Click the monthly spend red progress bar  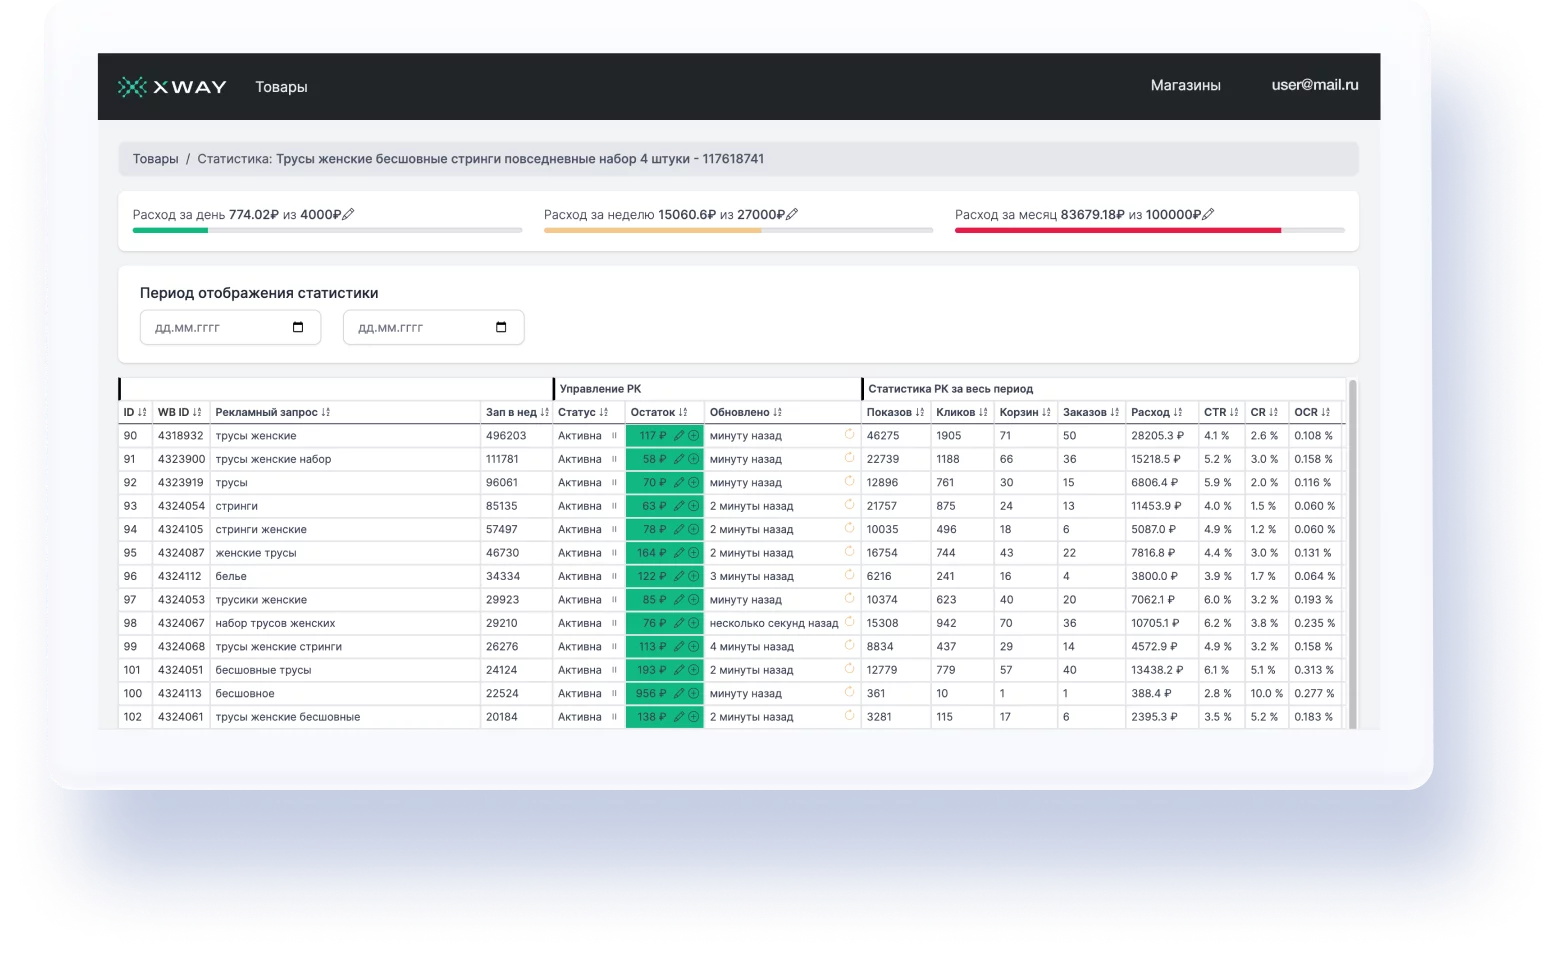coord(1117,230)
